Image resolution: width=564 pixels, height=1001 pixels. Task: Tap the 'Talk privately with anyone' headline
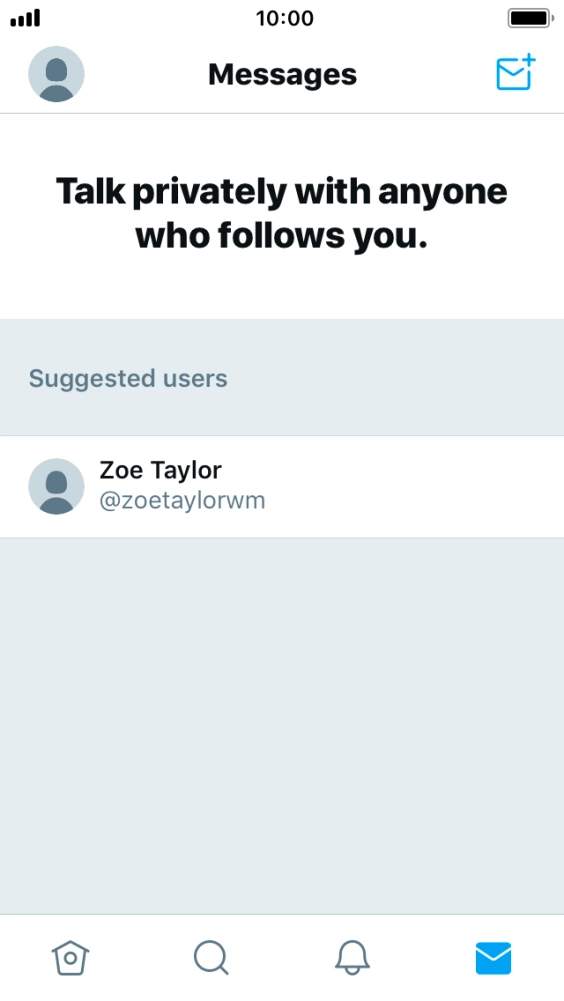click(x=282, y=192)
